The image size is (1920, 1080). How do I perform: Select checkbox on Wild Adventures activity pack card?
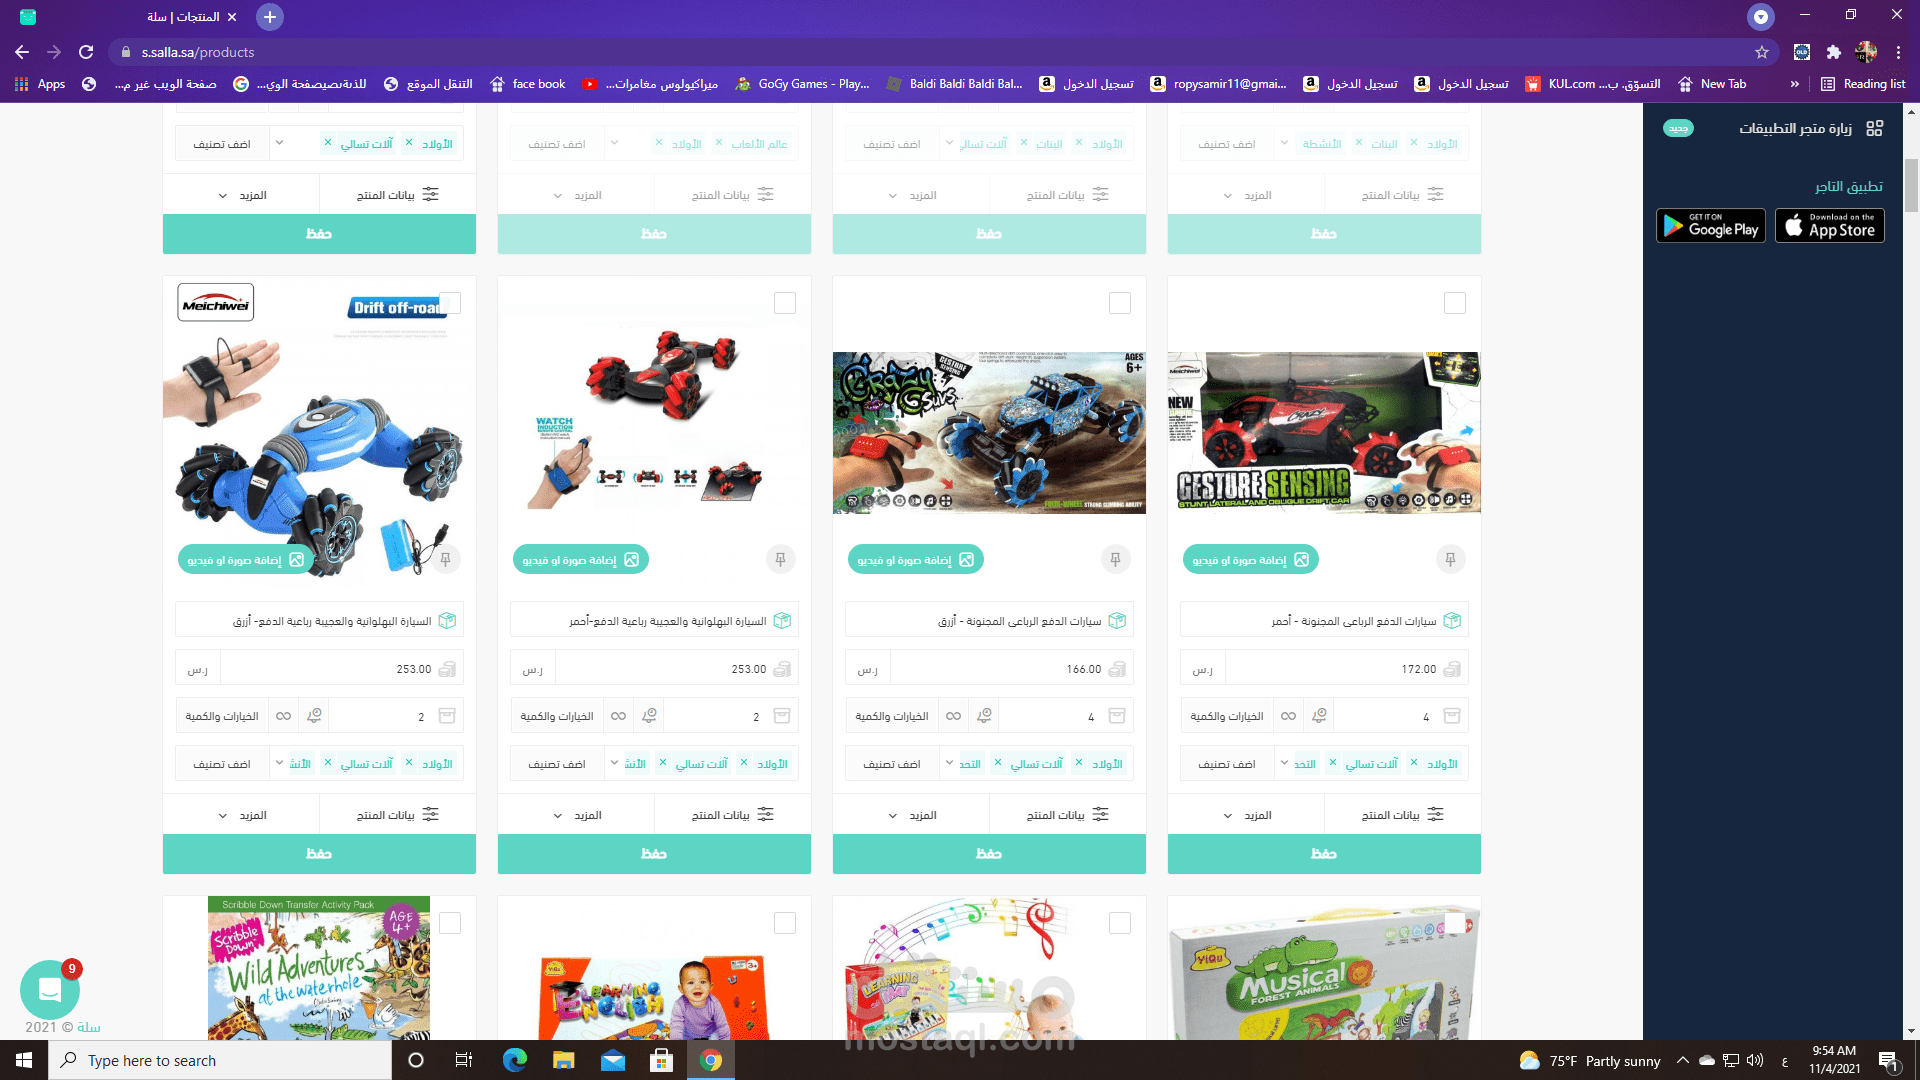tap(450, 923)
